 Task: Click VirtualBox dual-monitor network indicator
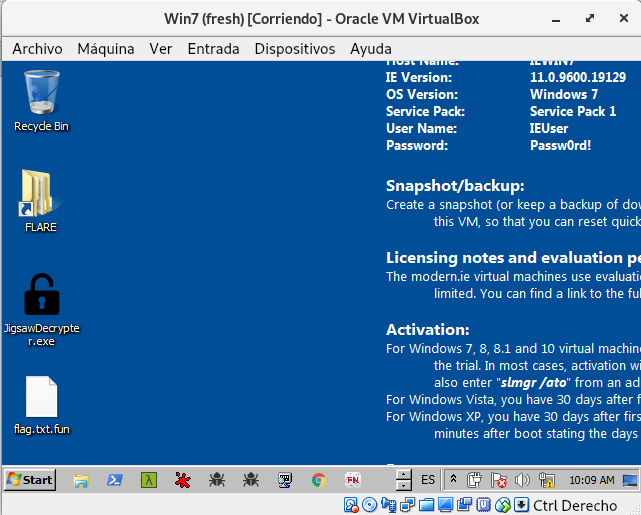point(407,506)
